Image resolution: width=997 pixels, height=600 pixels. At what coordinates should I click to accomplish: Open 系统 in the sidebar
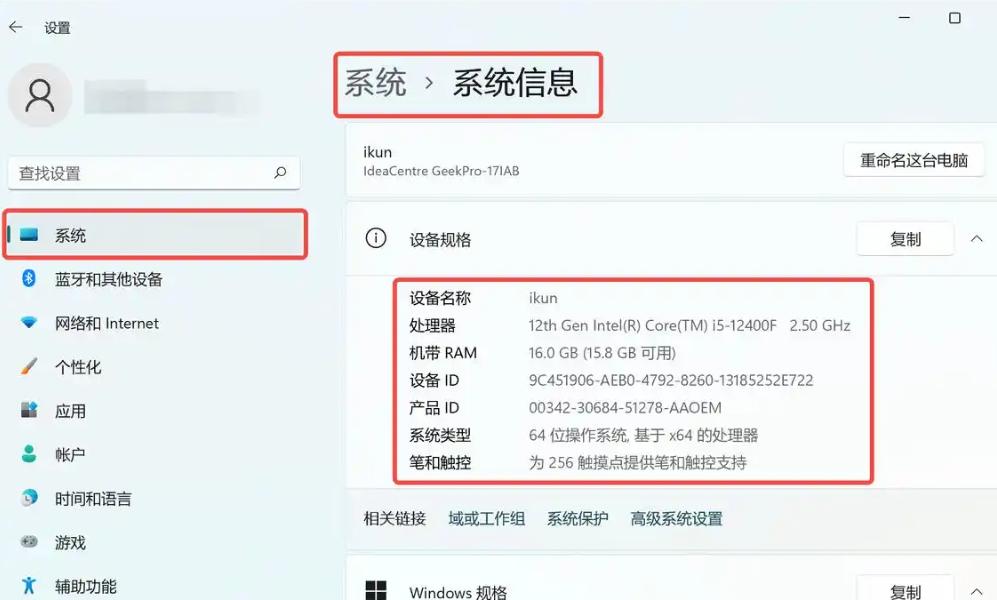155,235
